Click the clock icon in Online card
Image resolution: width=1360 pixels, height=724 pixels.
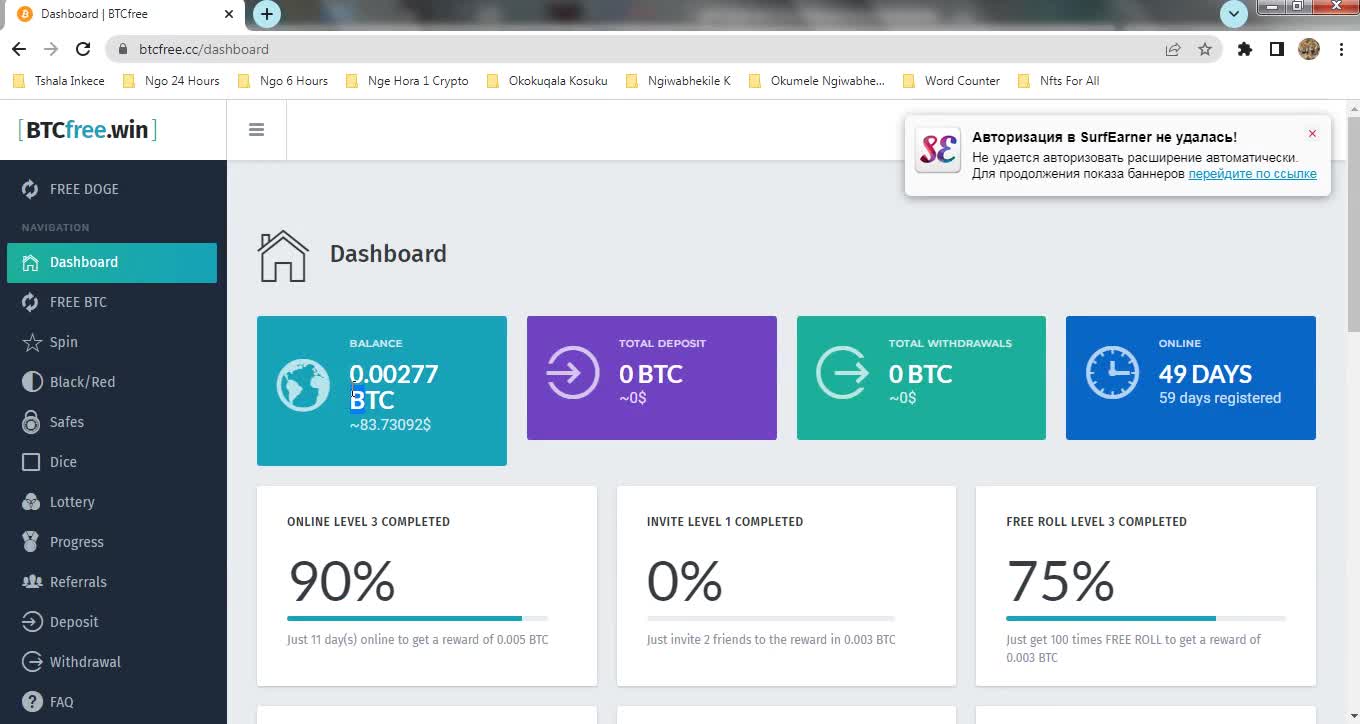[1112, 372]
